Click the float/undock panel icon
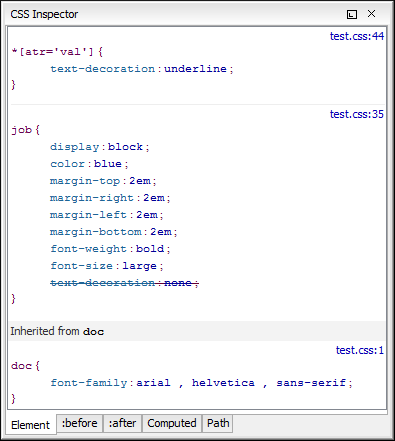The width and height of the screenshot is (395, 441). [352, 14]
